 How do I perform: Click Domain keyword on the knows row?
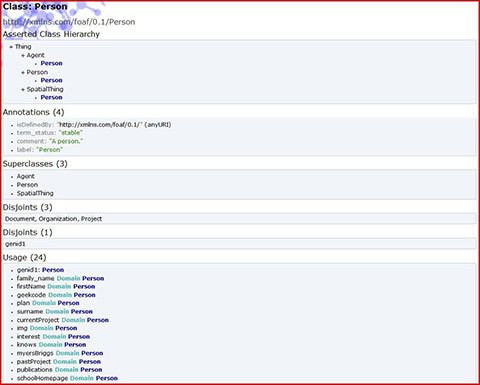click(51, 345)
